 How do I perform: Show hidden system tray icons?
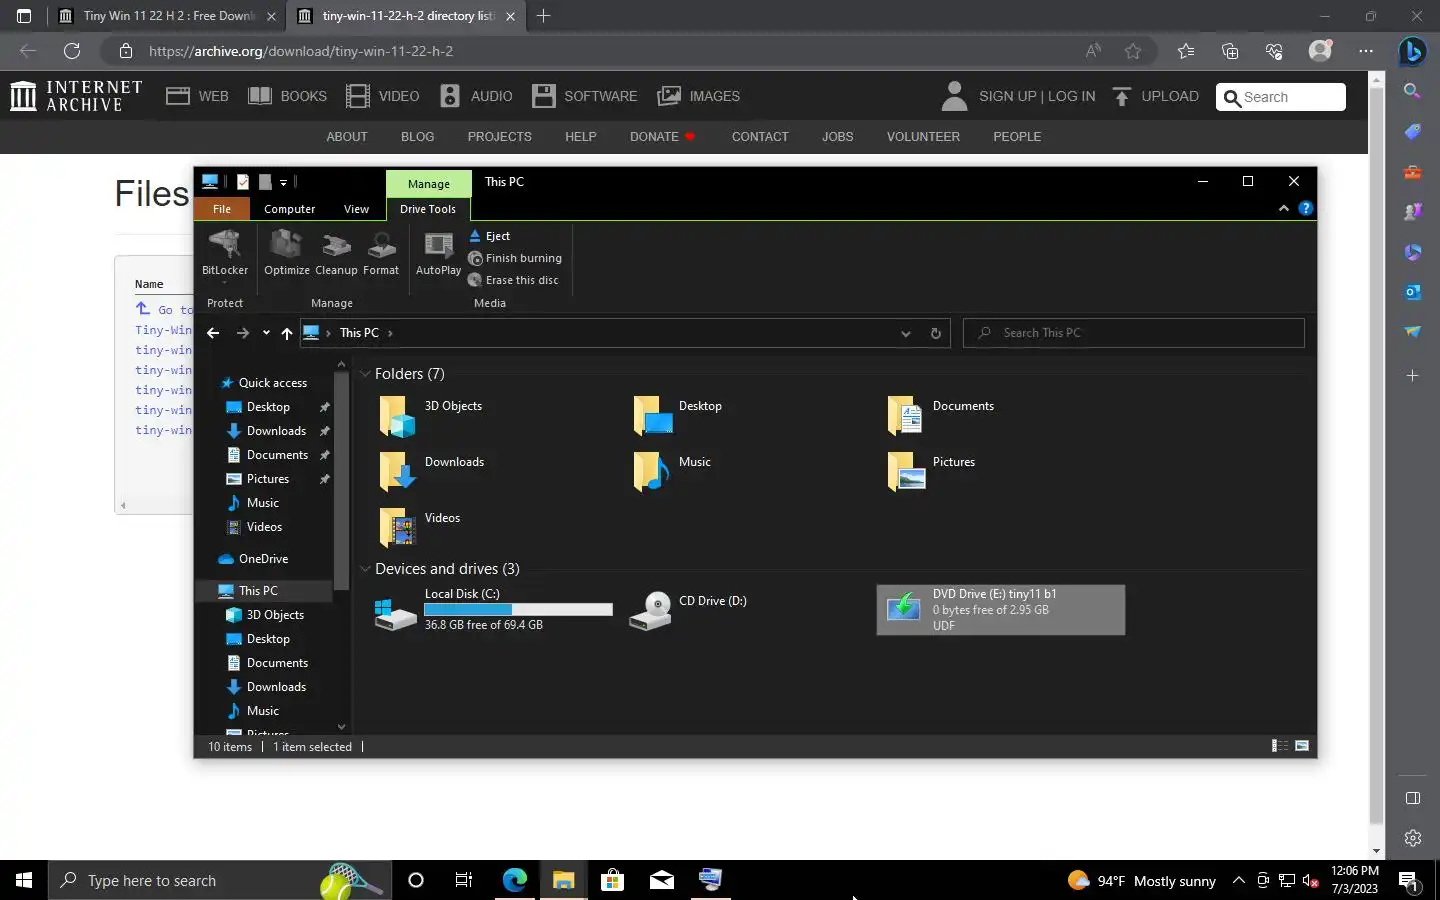1238,880
